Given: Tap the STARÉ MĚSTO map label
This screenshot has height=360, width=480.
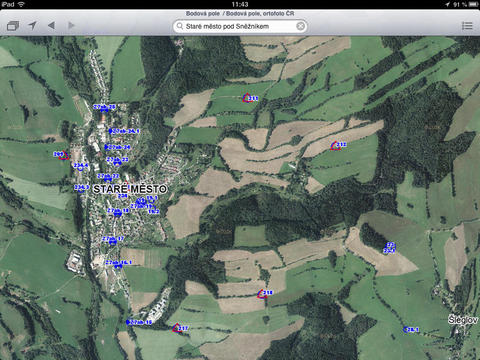Looking at the screenshot, I should click(x=130, y=189).
